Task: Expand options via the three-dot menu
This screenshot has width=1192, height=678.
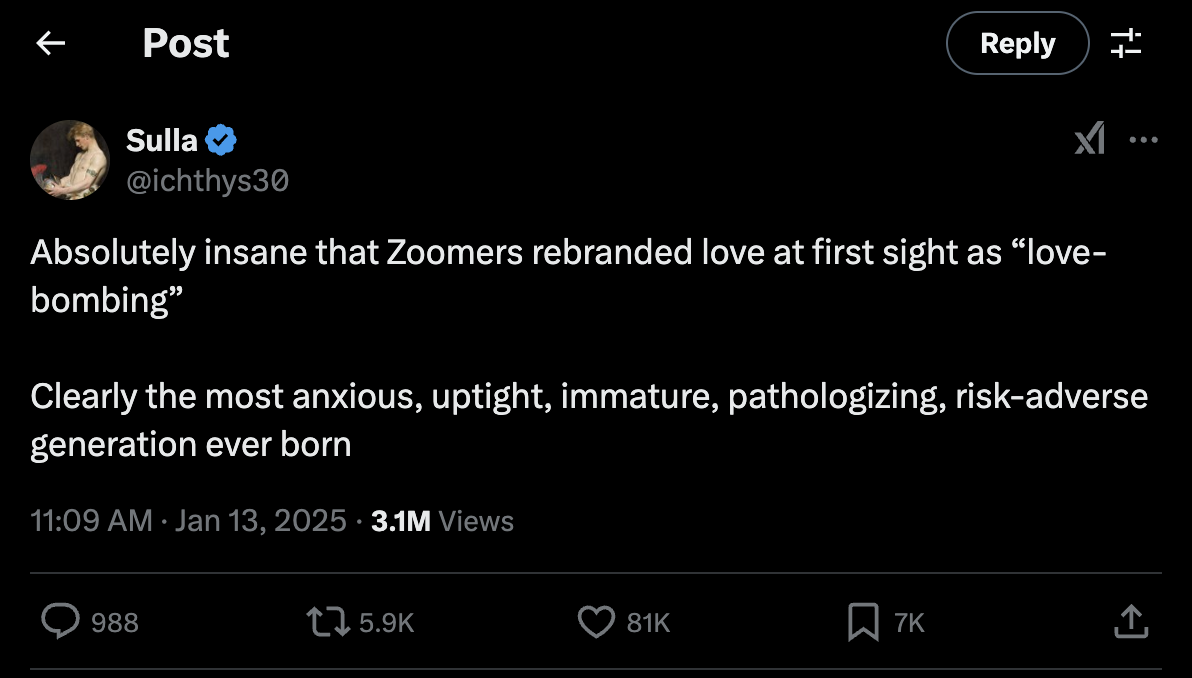Action: (1144, 140)
